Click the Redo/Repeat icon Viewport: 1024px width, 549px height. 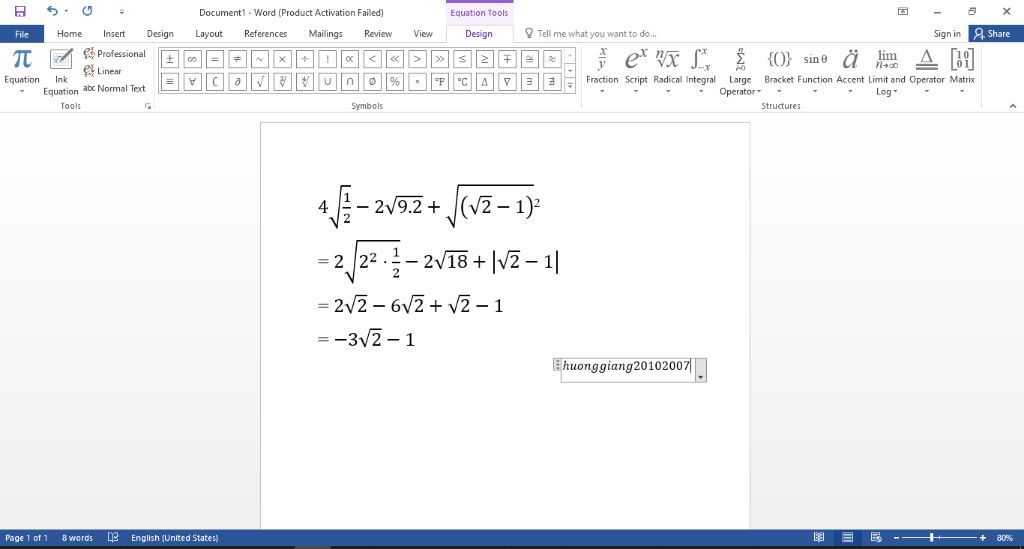click(x=87, y=11)
